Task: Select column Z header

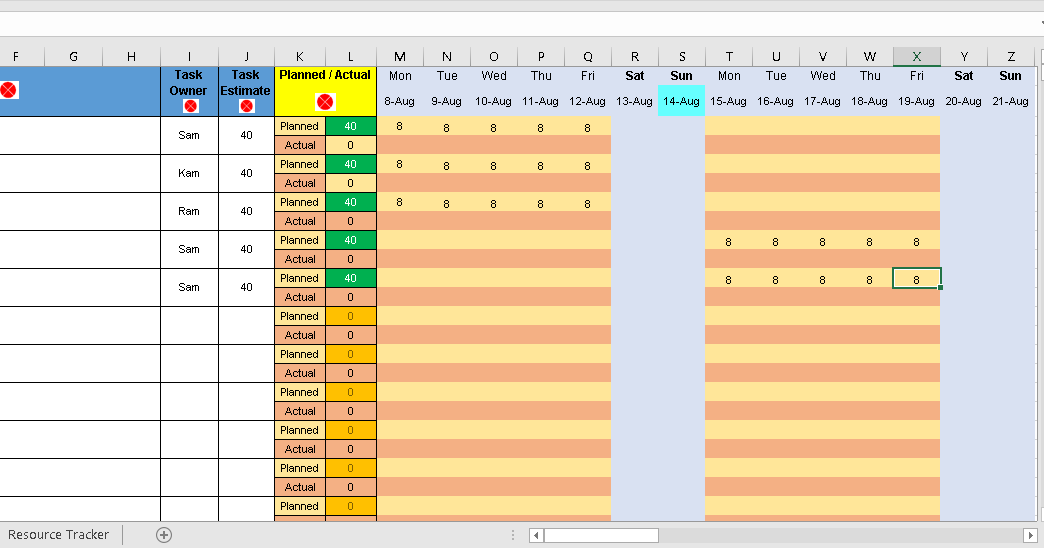Action: click(x=1011, y=57)
